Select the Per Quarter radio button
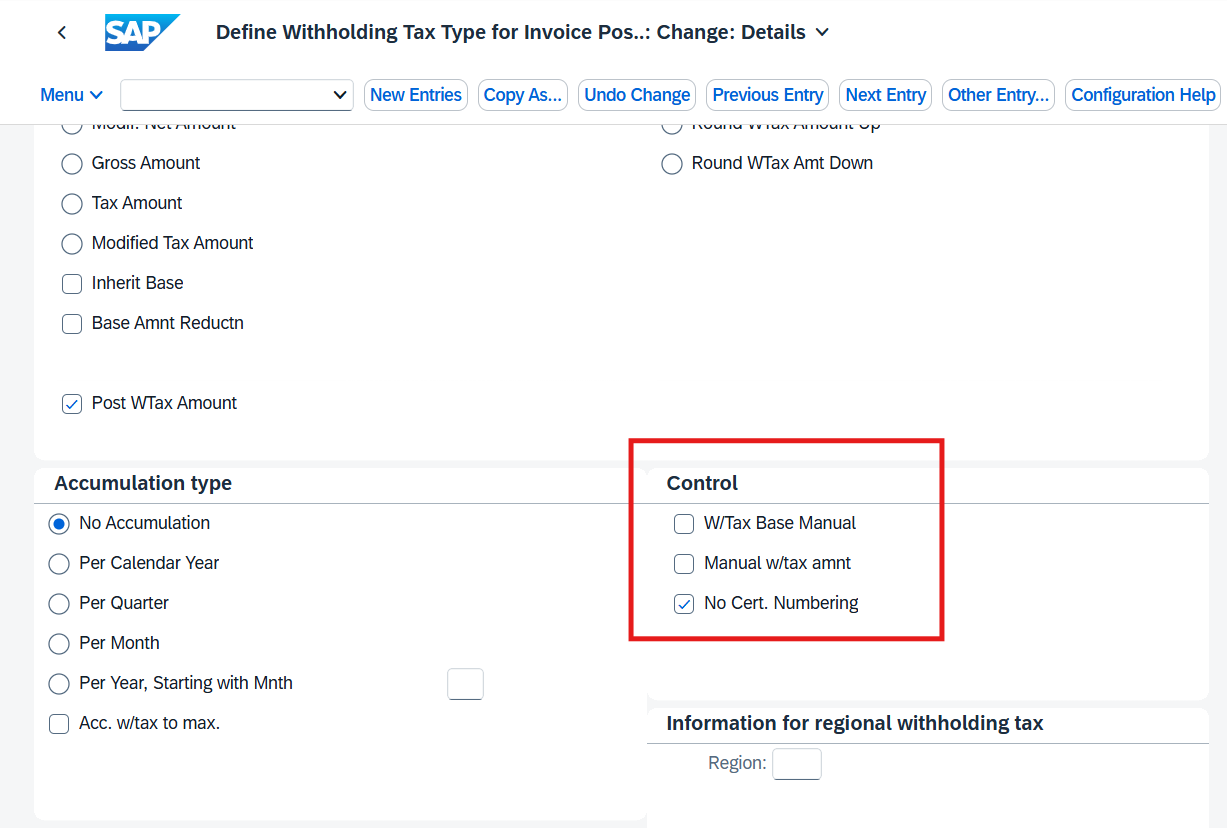 pyautogui.click(x=59, y=604)
